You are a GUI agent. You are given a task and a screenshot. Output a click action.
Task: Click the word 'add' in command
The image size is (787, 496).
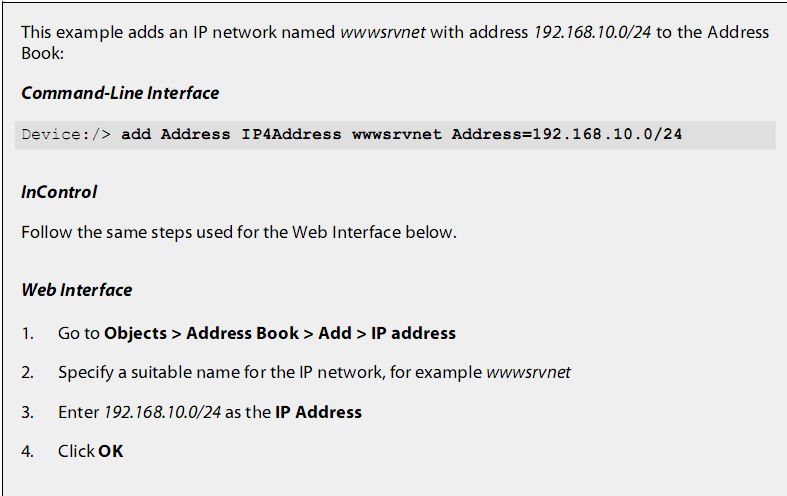click(136, 135)
